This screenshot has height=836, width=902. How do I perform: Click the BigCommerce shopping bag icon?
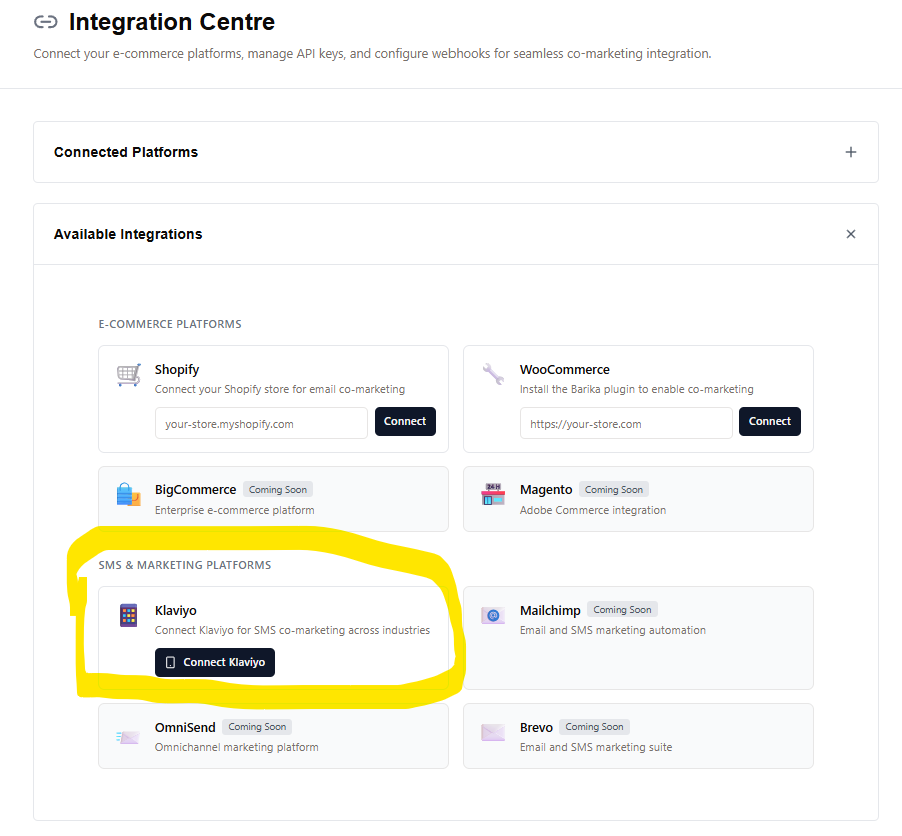[x=129, y=494]
